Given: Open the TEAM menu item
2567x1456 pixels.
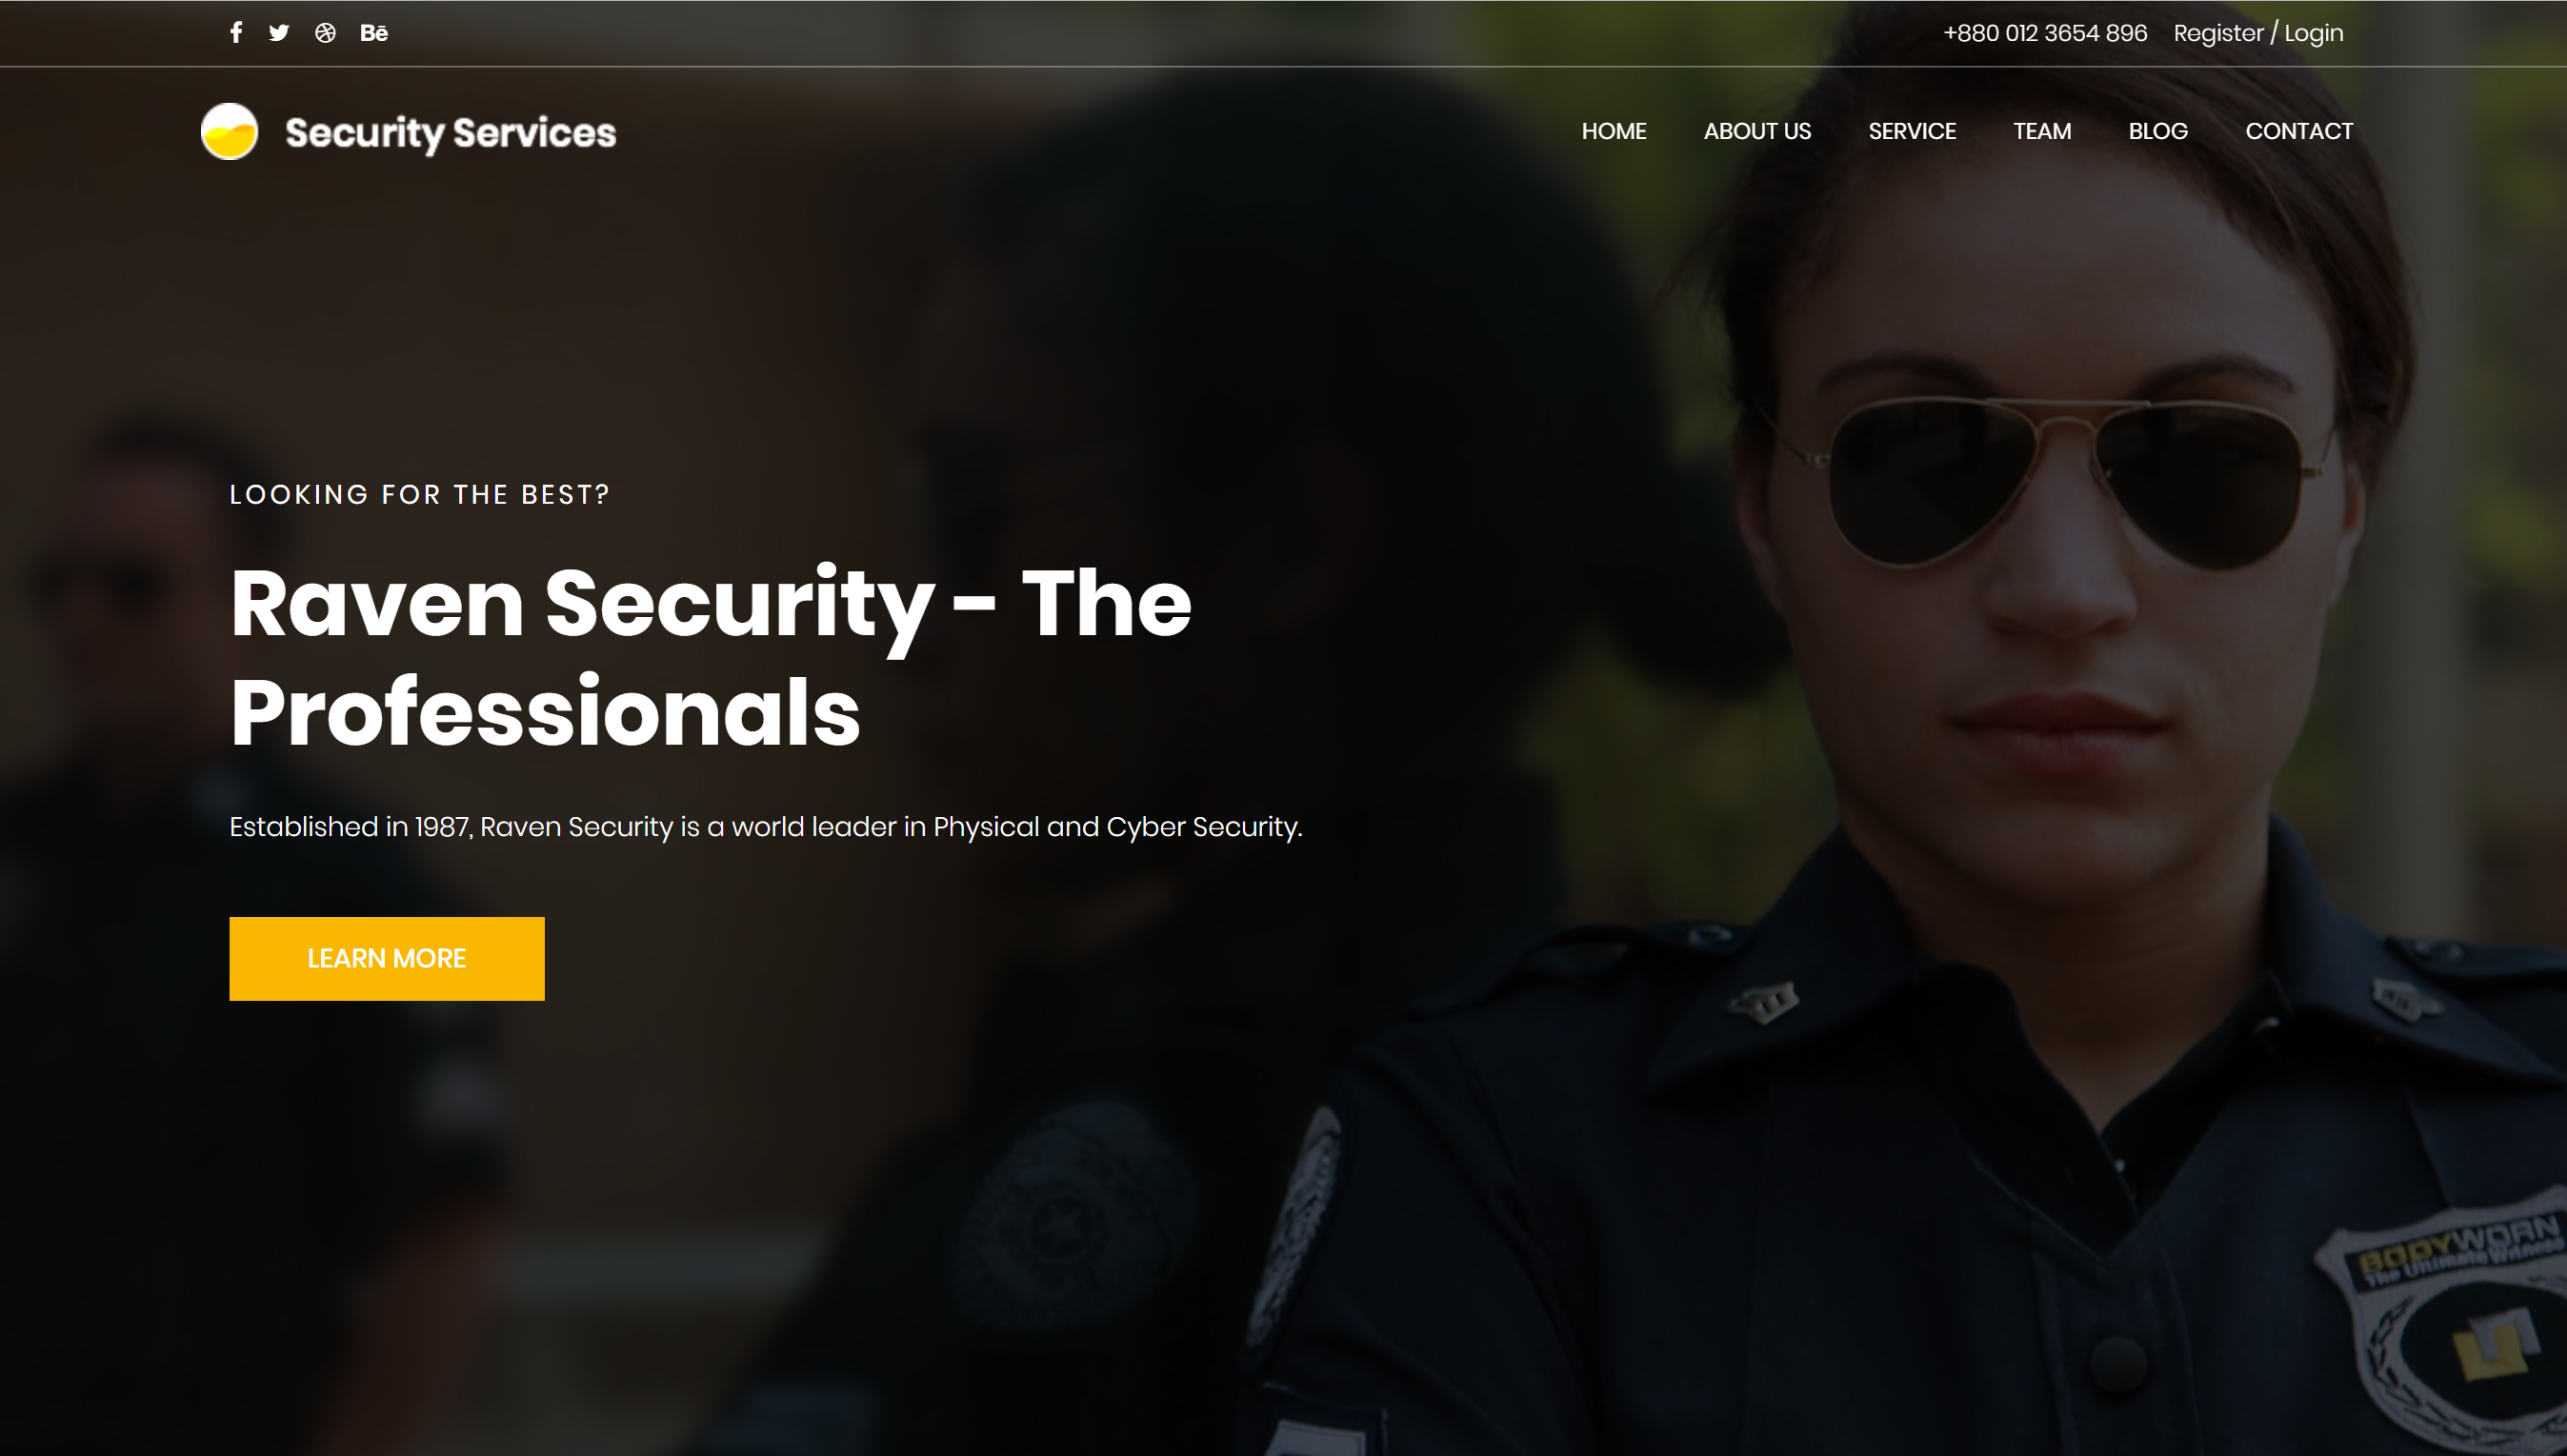Looking at the screenshot, I should click(x=2041, y=131).
